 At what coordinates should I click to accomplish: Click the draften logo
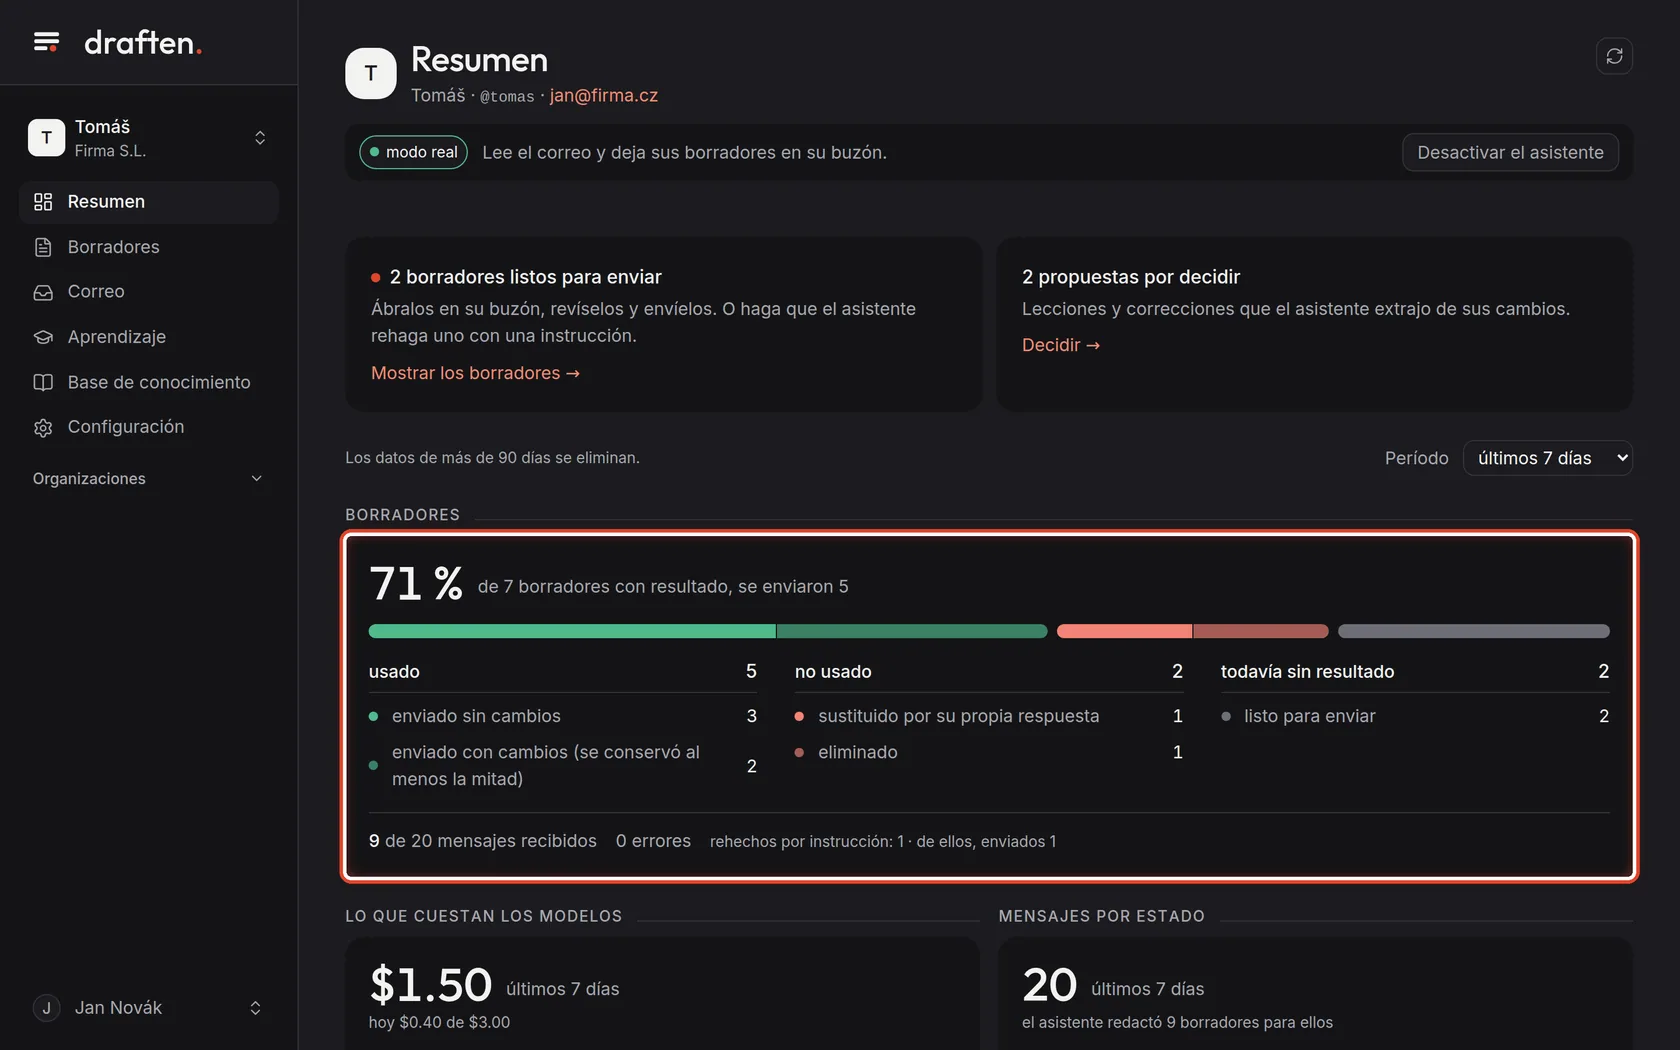tap(143, 42)
